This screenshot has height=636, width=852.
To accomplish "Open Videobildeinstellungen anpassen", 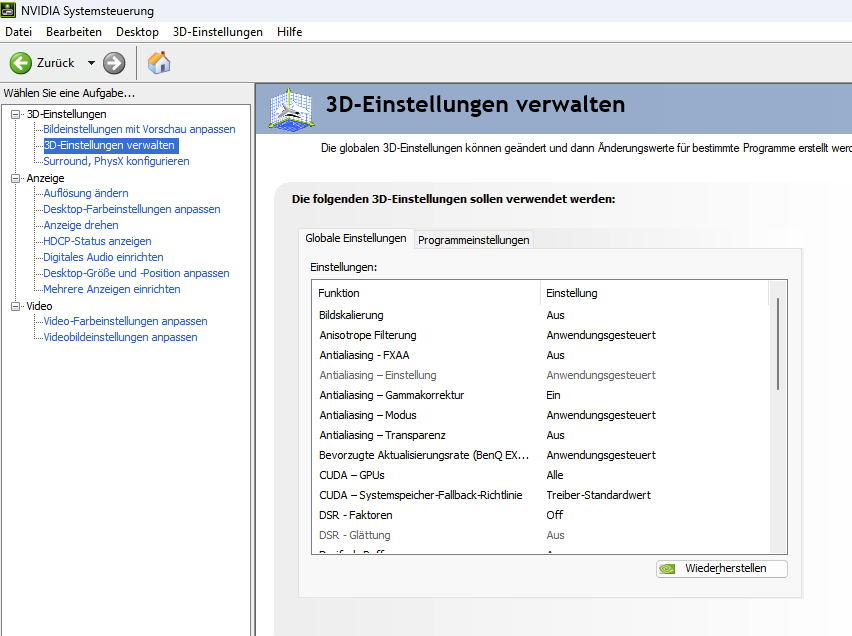I will 120,337.
